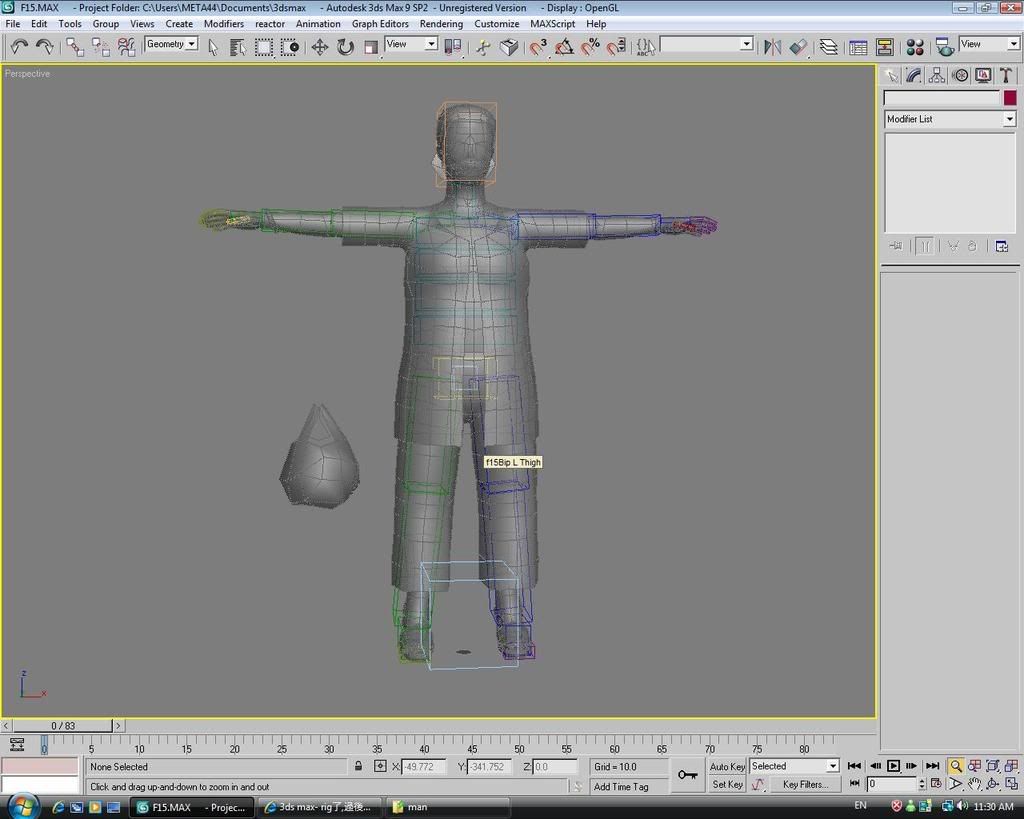Open the Modifiers menu
Image resolution: width=1024 pixels, height=819 pixels.
point(223,23)
